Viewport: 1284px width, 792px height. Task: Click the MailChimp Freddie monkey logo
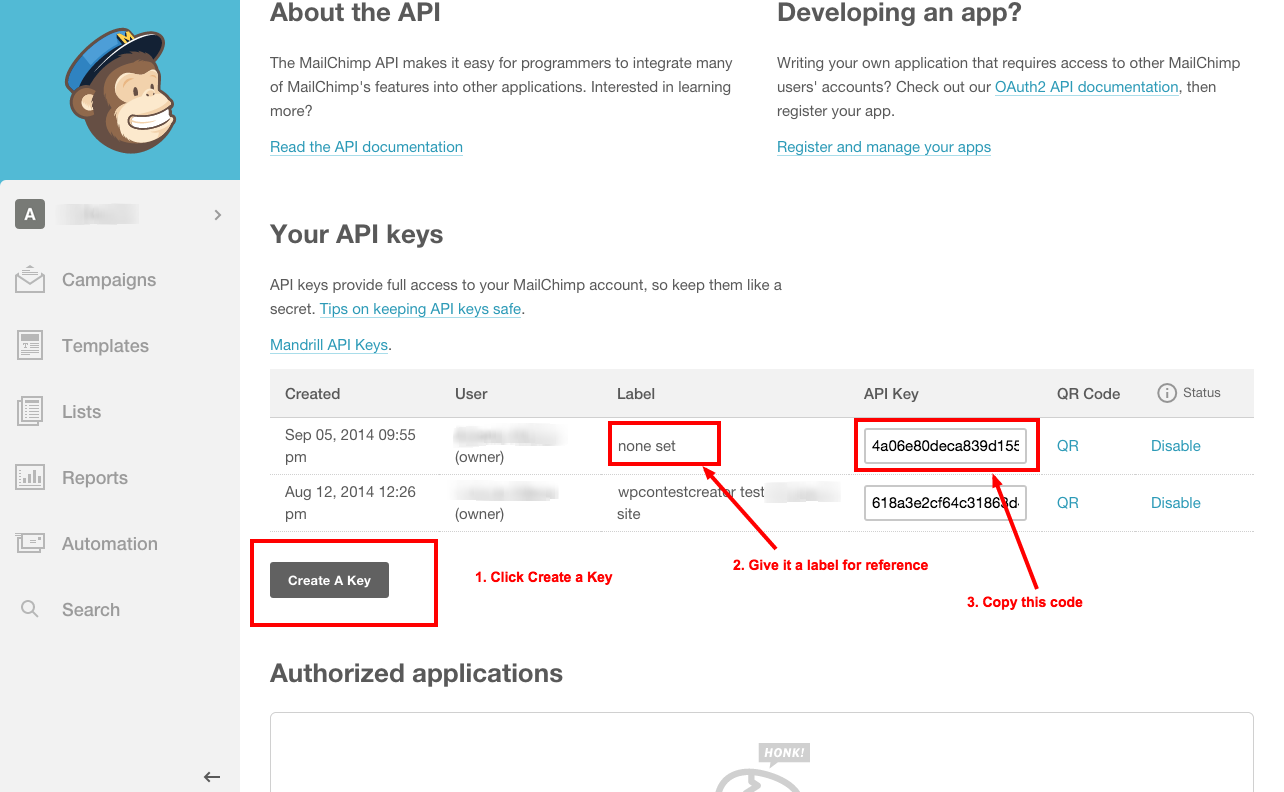pyautogui.click(x=121, y=90)
